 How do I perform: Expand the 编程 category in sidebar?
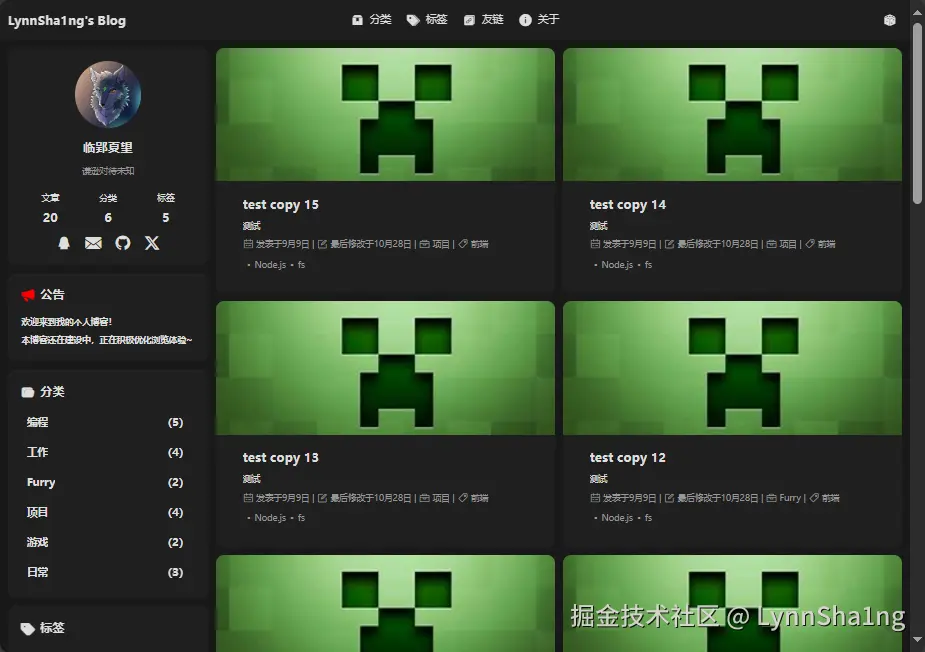point(37,422)
